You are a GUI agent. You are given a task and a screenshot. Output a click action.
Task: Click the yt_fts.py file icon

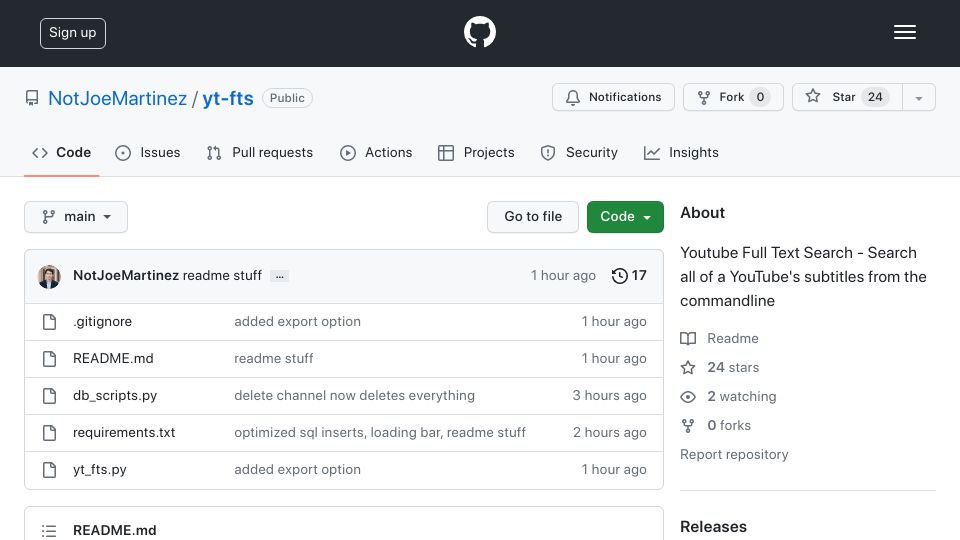[x=50, y=470]
